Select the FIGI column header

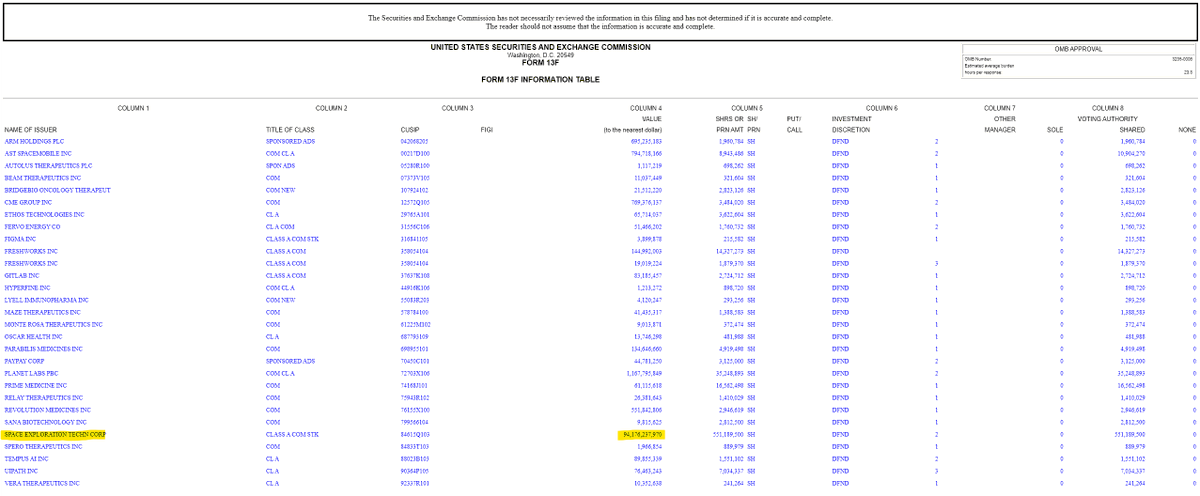[x=487, y=129]
